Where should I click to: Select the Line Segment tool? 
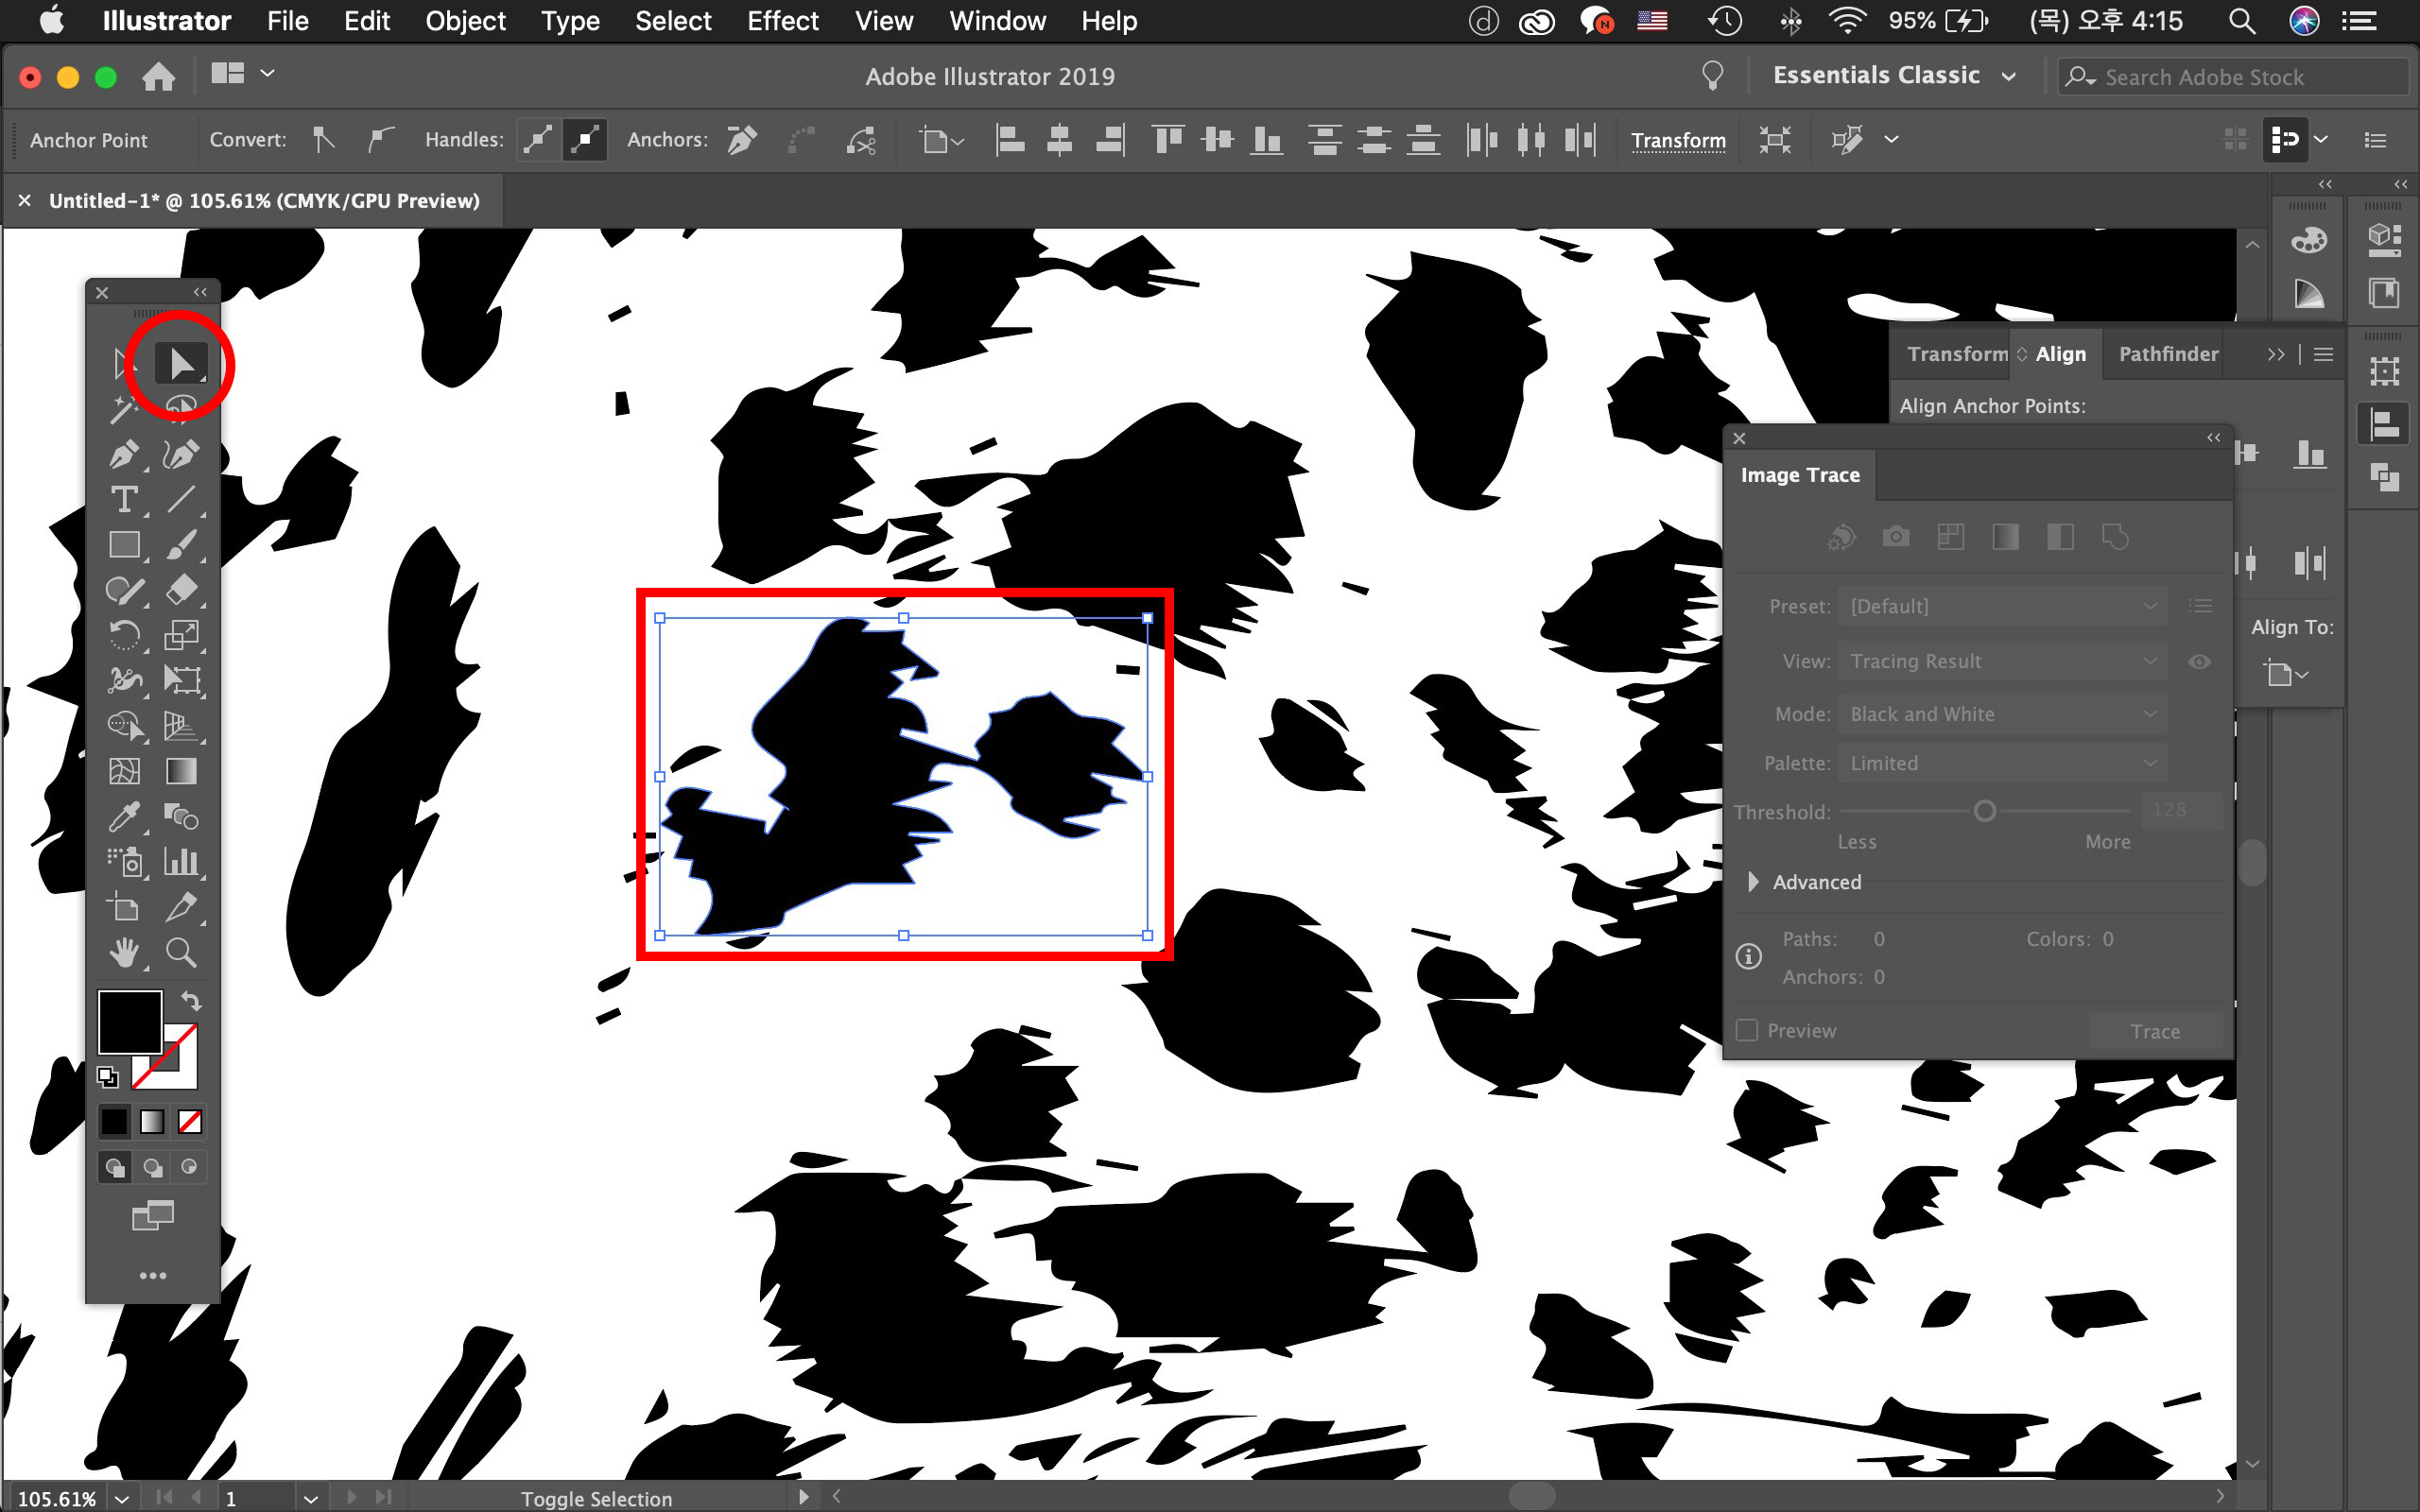tap(182, 499)
